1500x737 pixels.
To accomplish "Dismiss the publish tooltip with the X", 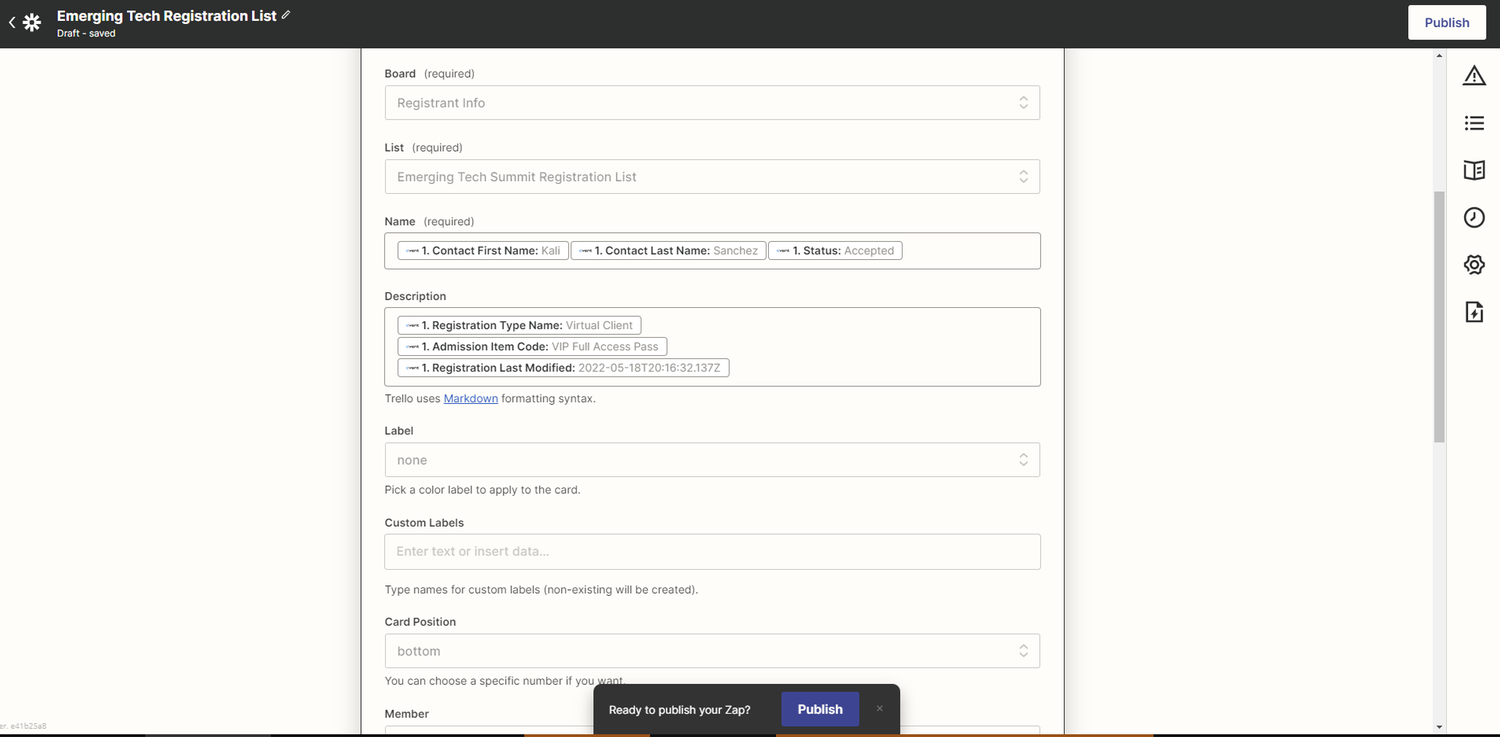I will (879, 707).
